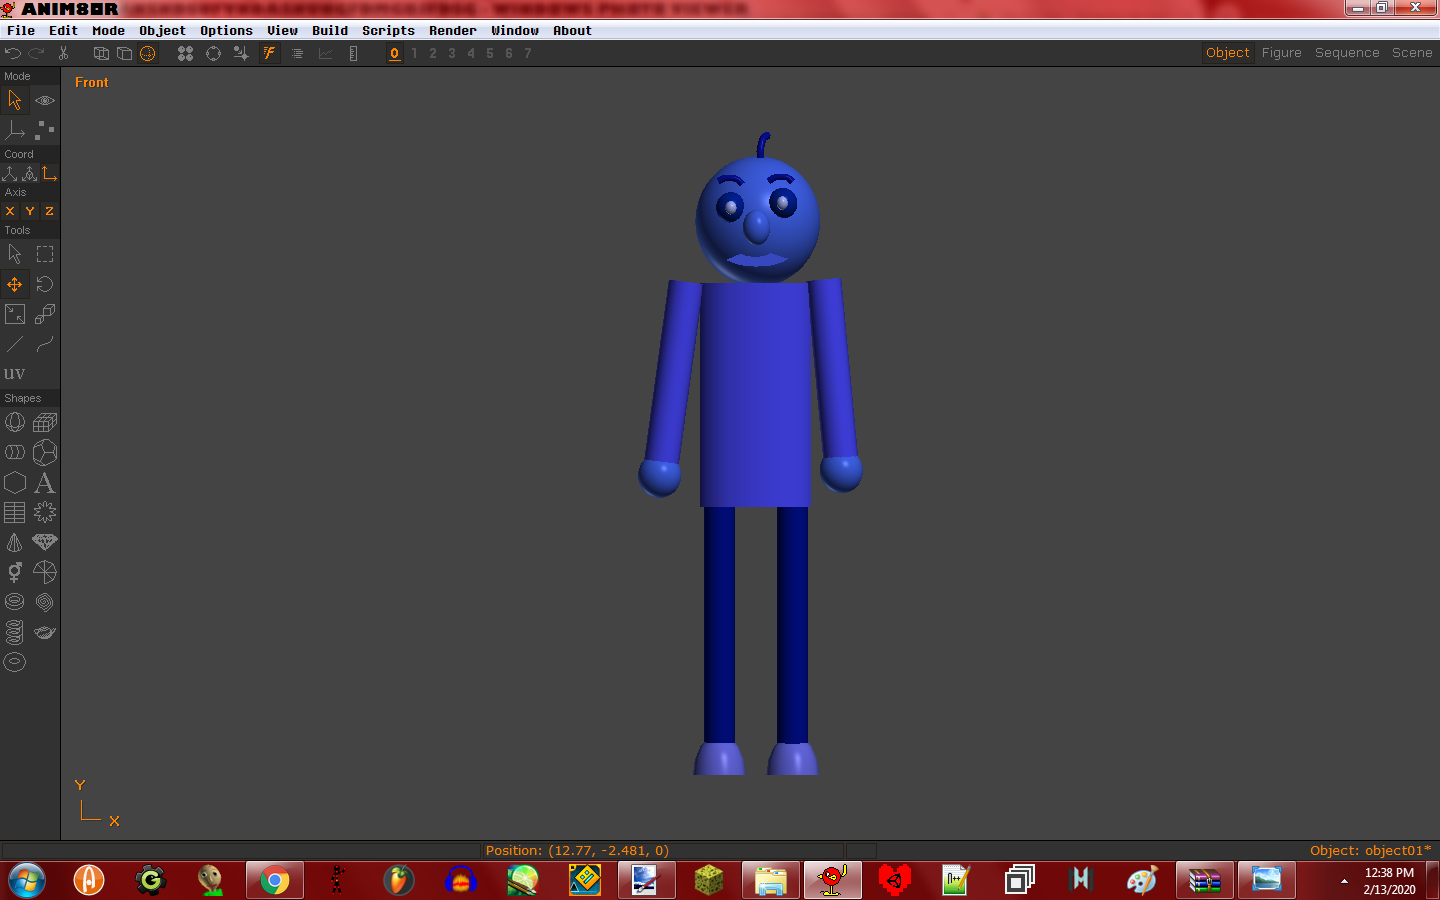Click the list lines toolbar icon
The width and height of the screenshot is (1440, 900).
[x=297, y=53]
